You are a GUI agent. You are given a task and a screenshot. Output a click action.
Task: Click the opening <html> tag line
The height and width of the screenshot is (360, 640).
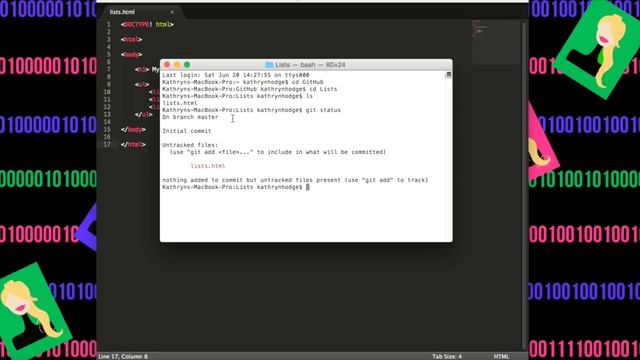pyautogui.click(x=131, y=40)
